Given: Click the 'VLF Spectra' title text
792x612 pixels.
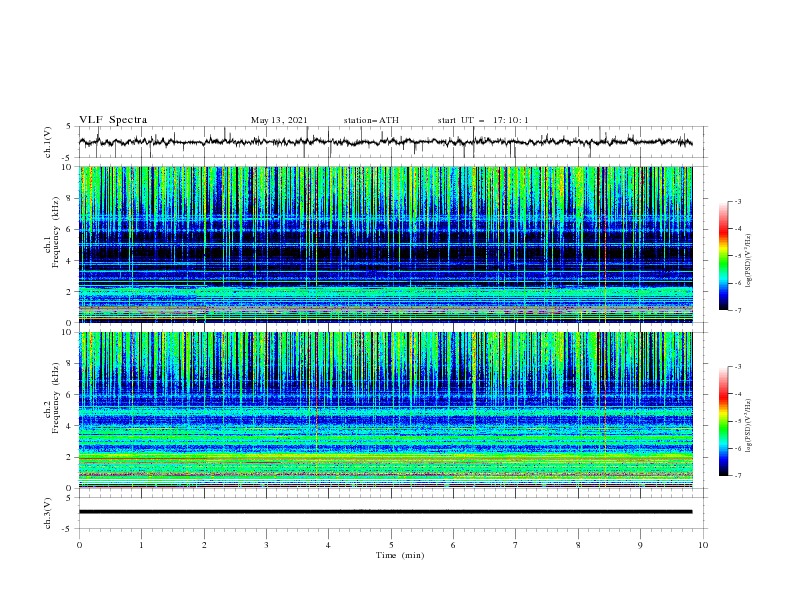Looking at the screenshot, I should (113, 120).
